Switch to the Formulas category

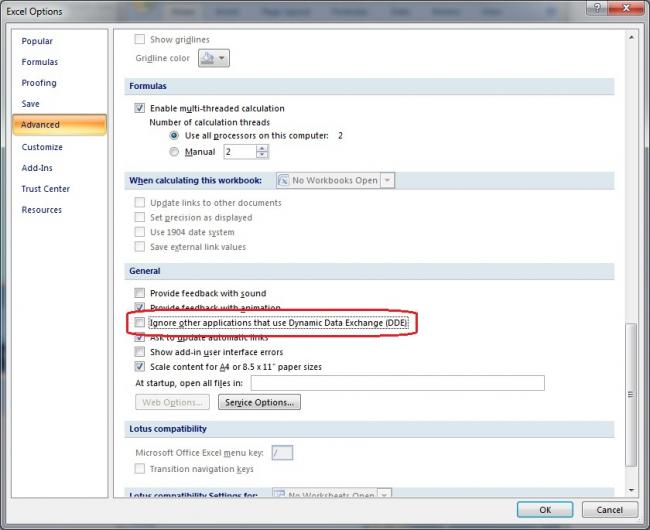40,62
